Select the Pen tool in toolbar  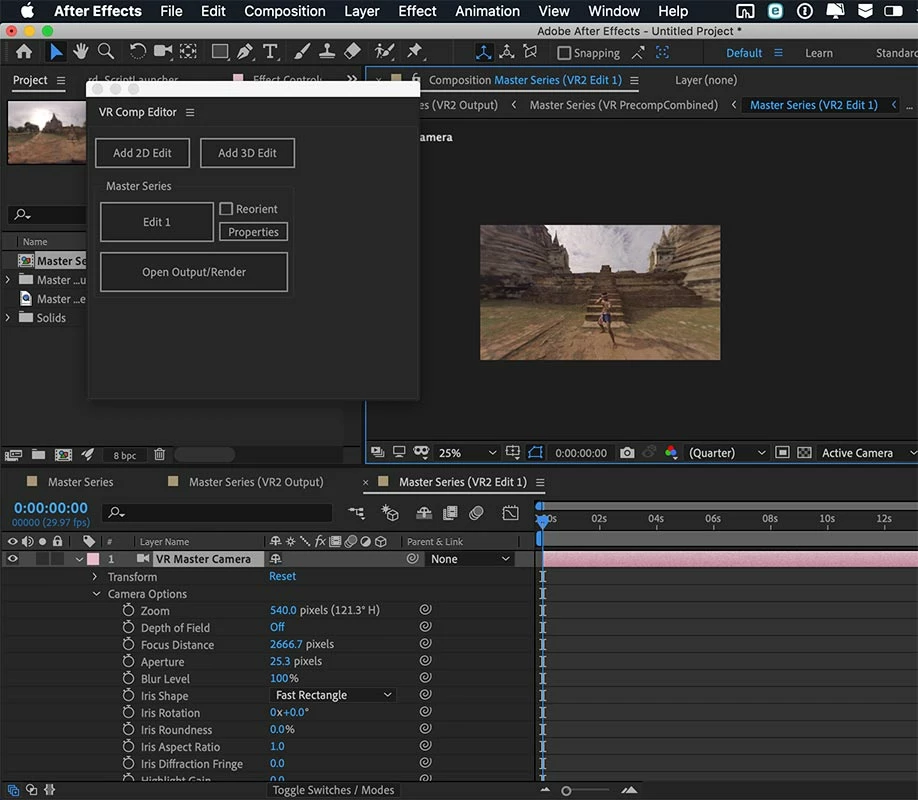coord(245,52)
